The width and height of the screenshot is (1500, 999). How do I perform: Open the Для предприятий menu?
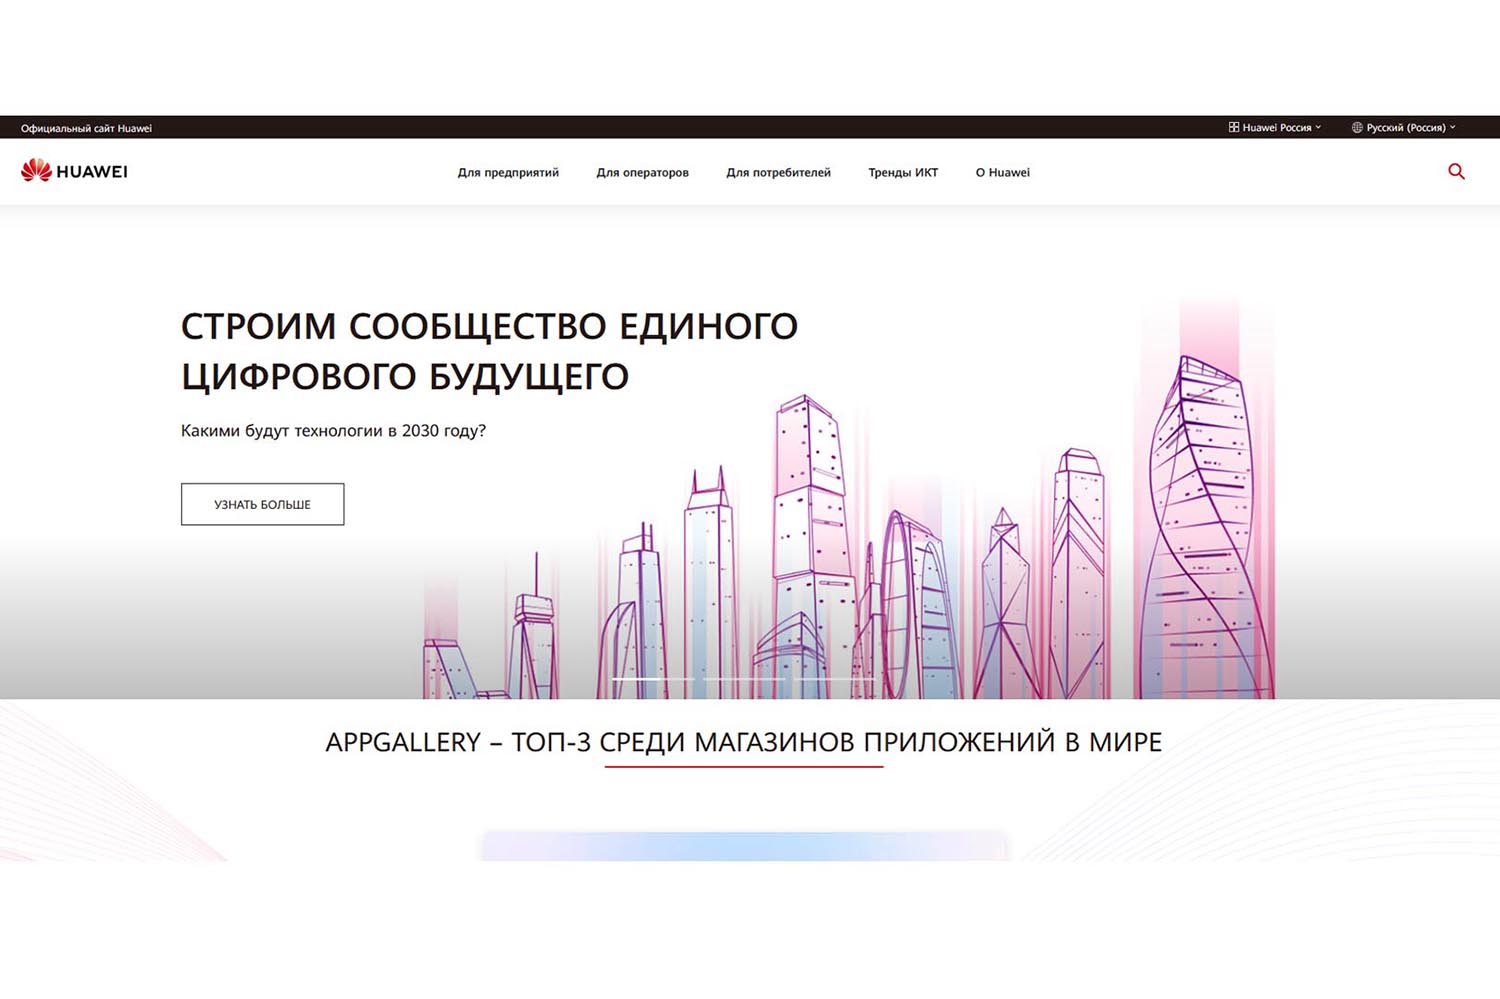click(508, 173)
